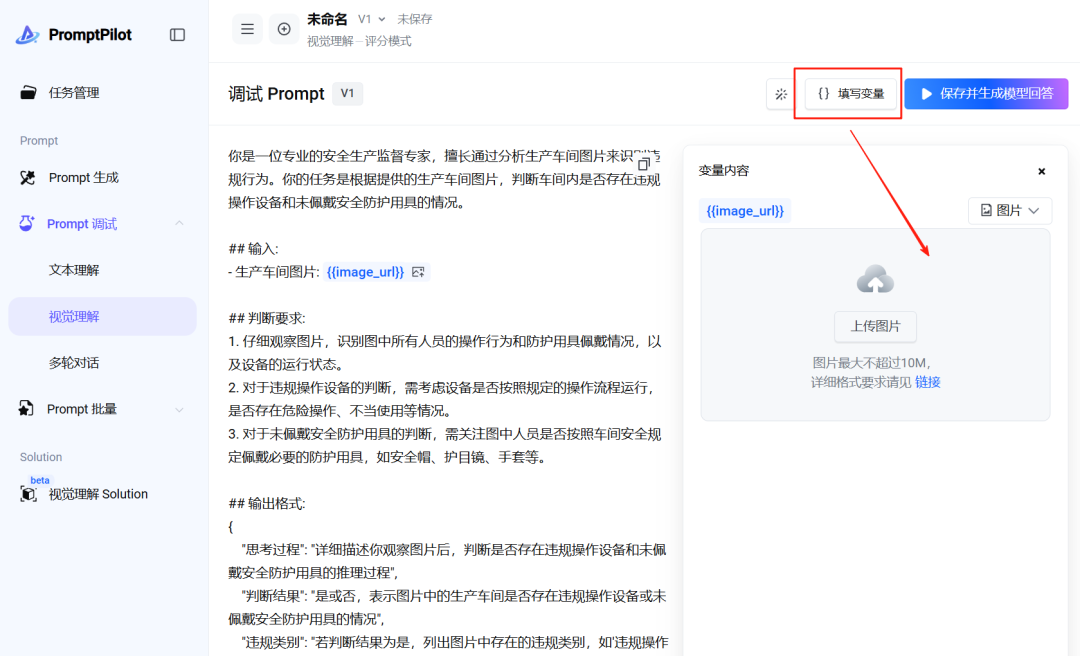Click the 未命名 task title
Image resolution: width=1080 pixels, height=656 pixels.
click(x=327, y=19)
